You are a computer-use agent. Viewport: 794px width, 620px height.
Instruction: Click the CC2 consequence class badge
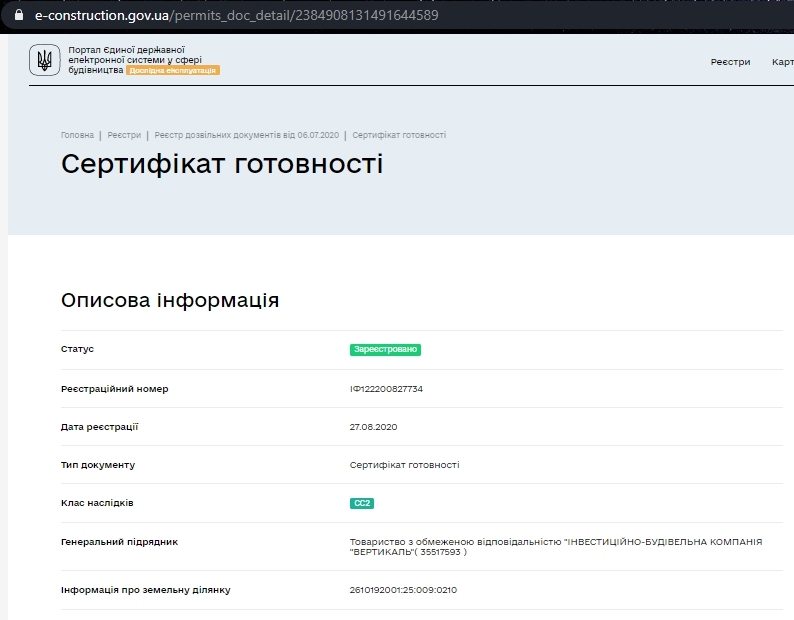point(362,503)
